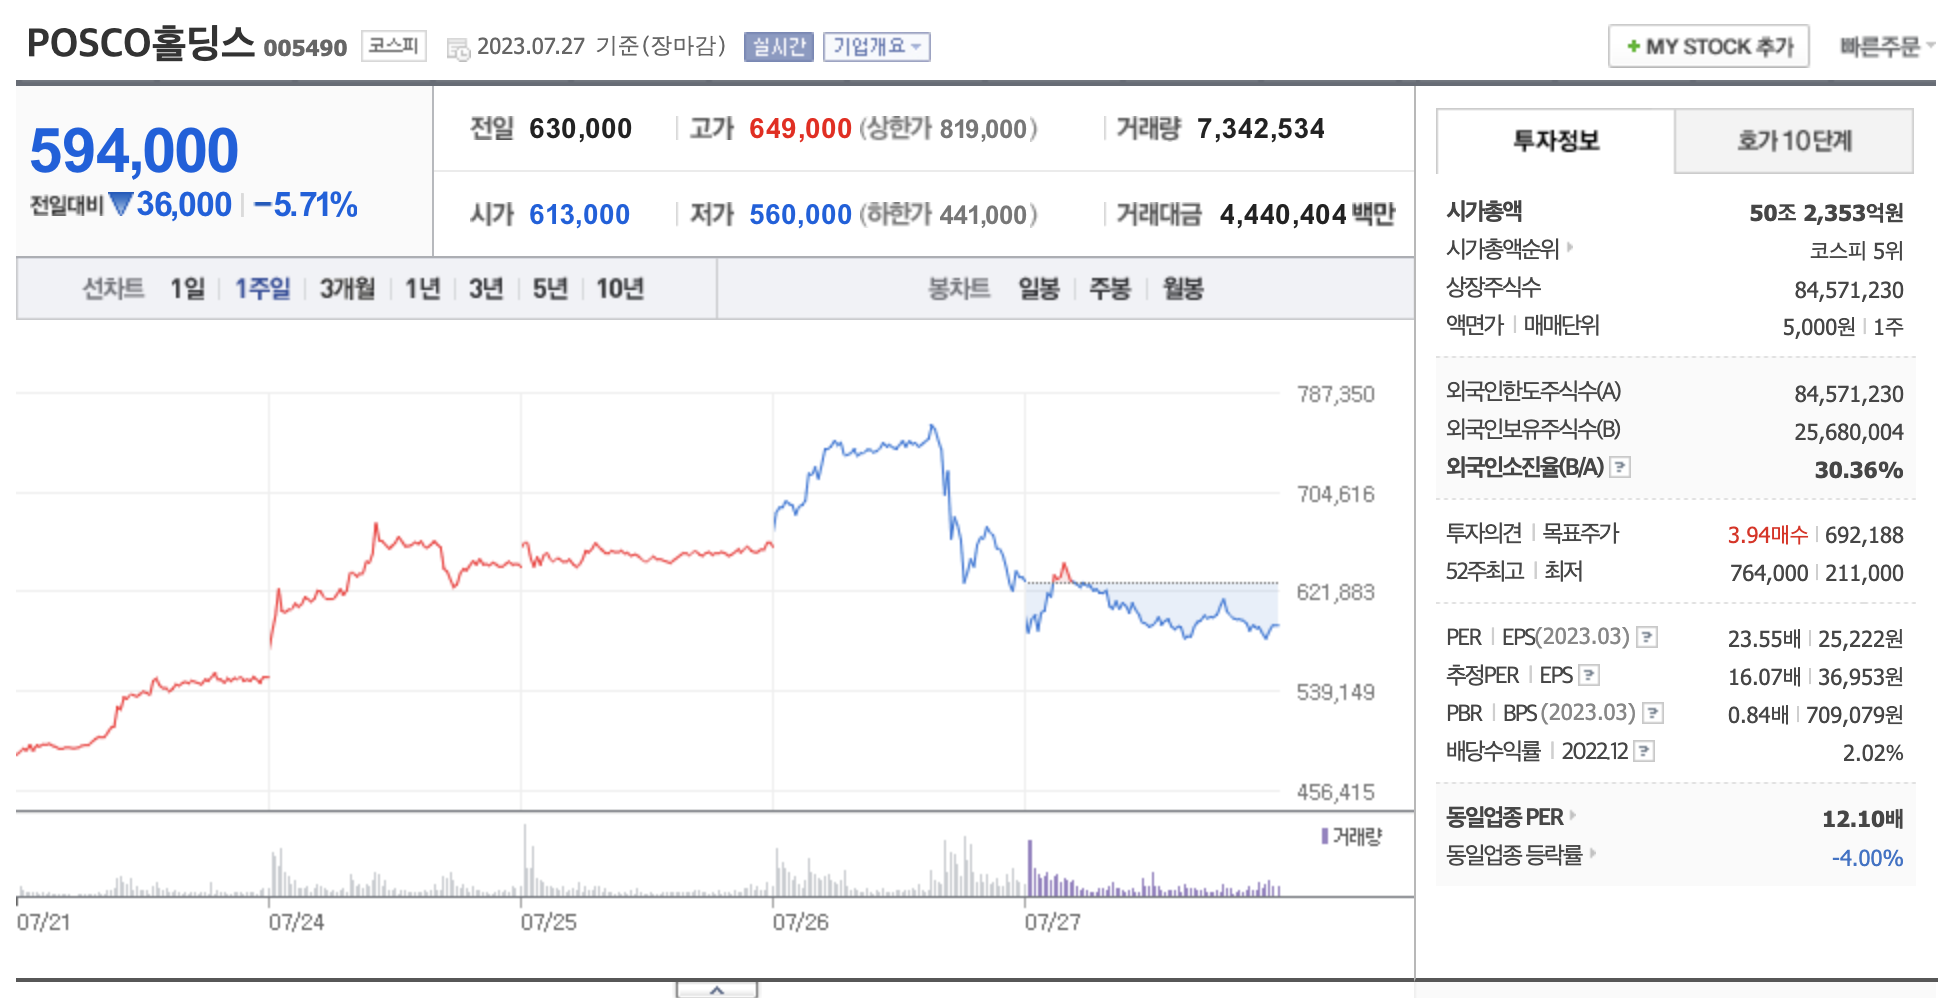Click the 배당수익률 value 2.02%
This screenshot has width=1954, height=998.
click(1873, 753)
